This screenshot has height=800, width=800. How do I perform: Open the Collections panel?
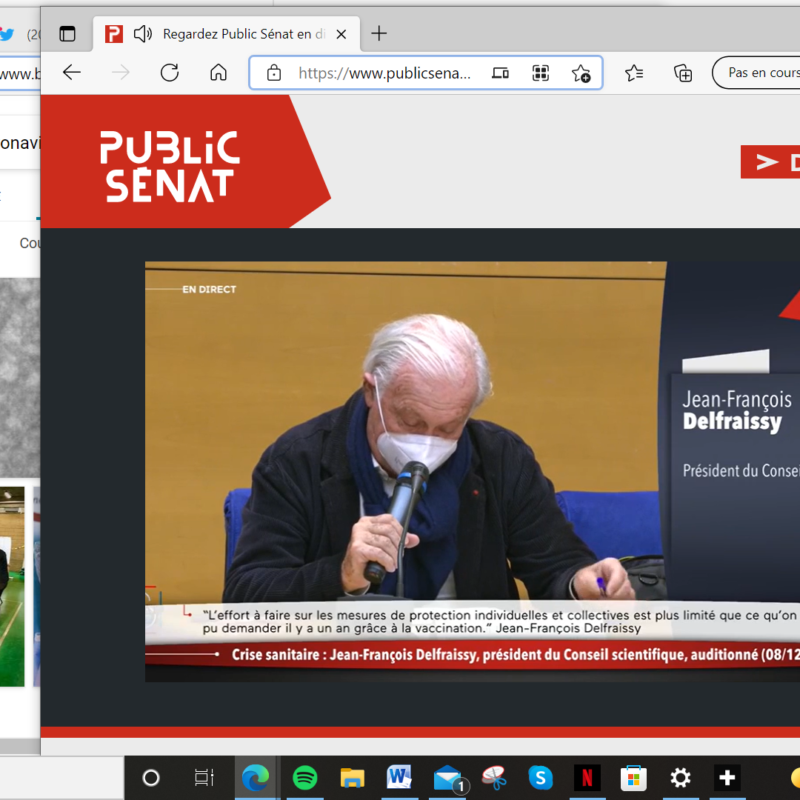683,73
